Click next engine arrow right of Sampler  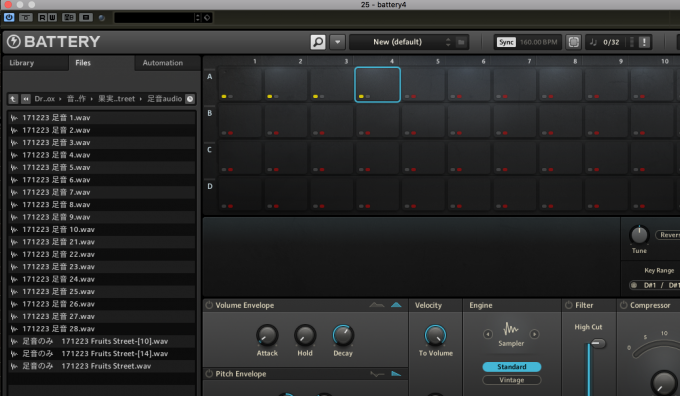coord(534,334)
